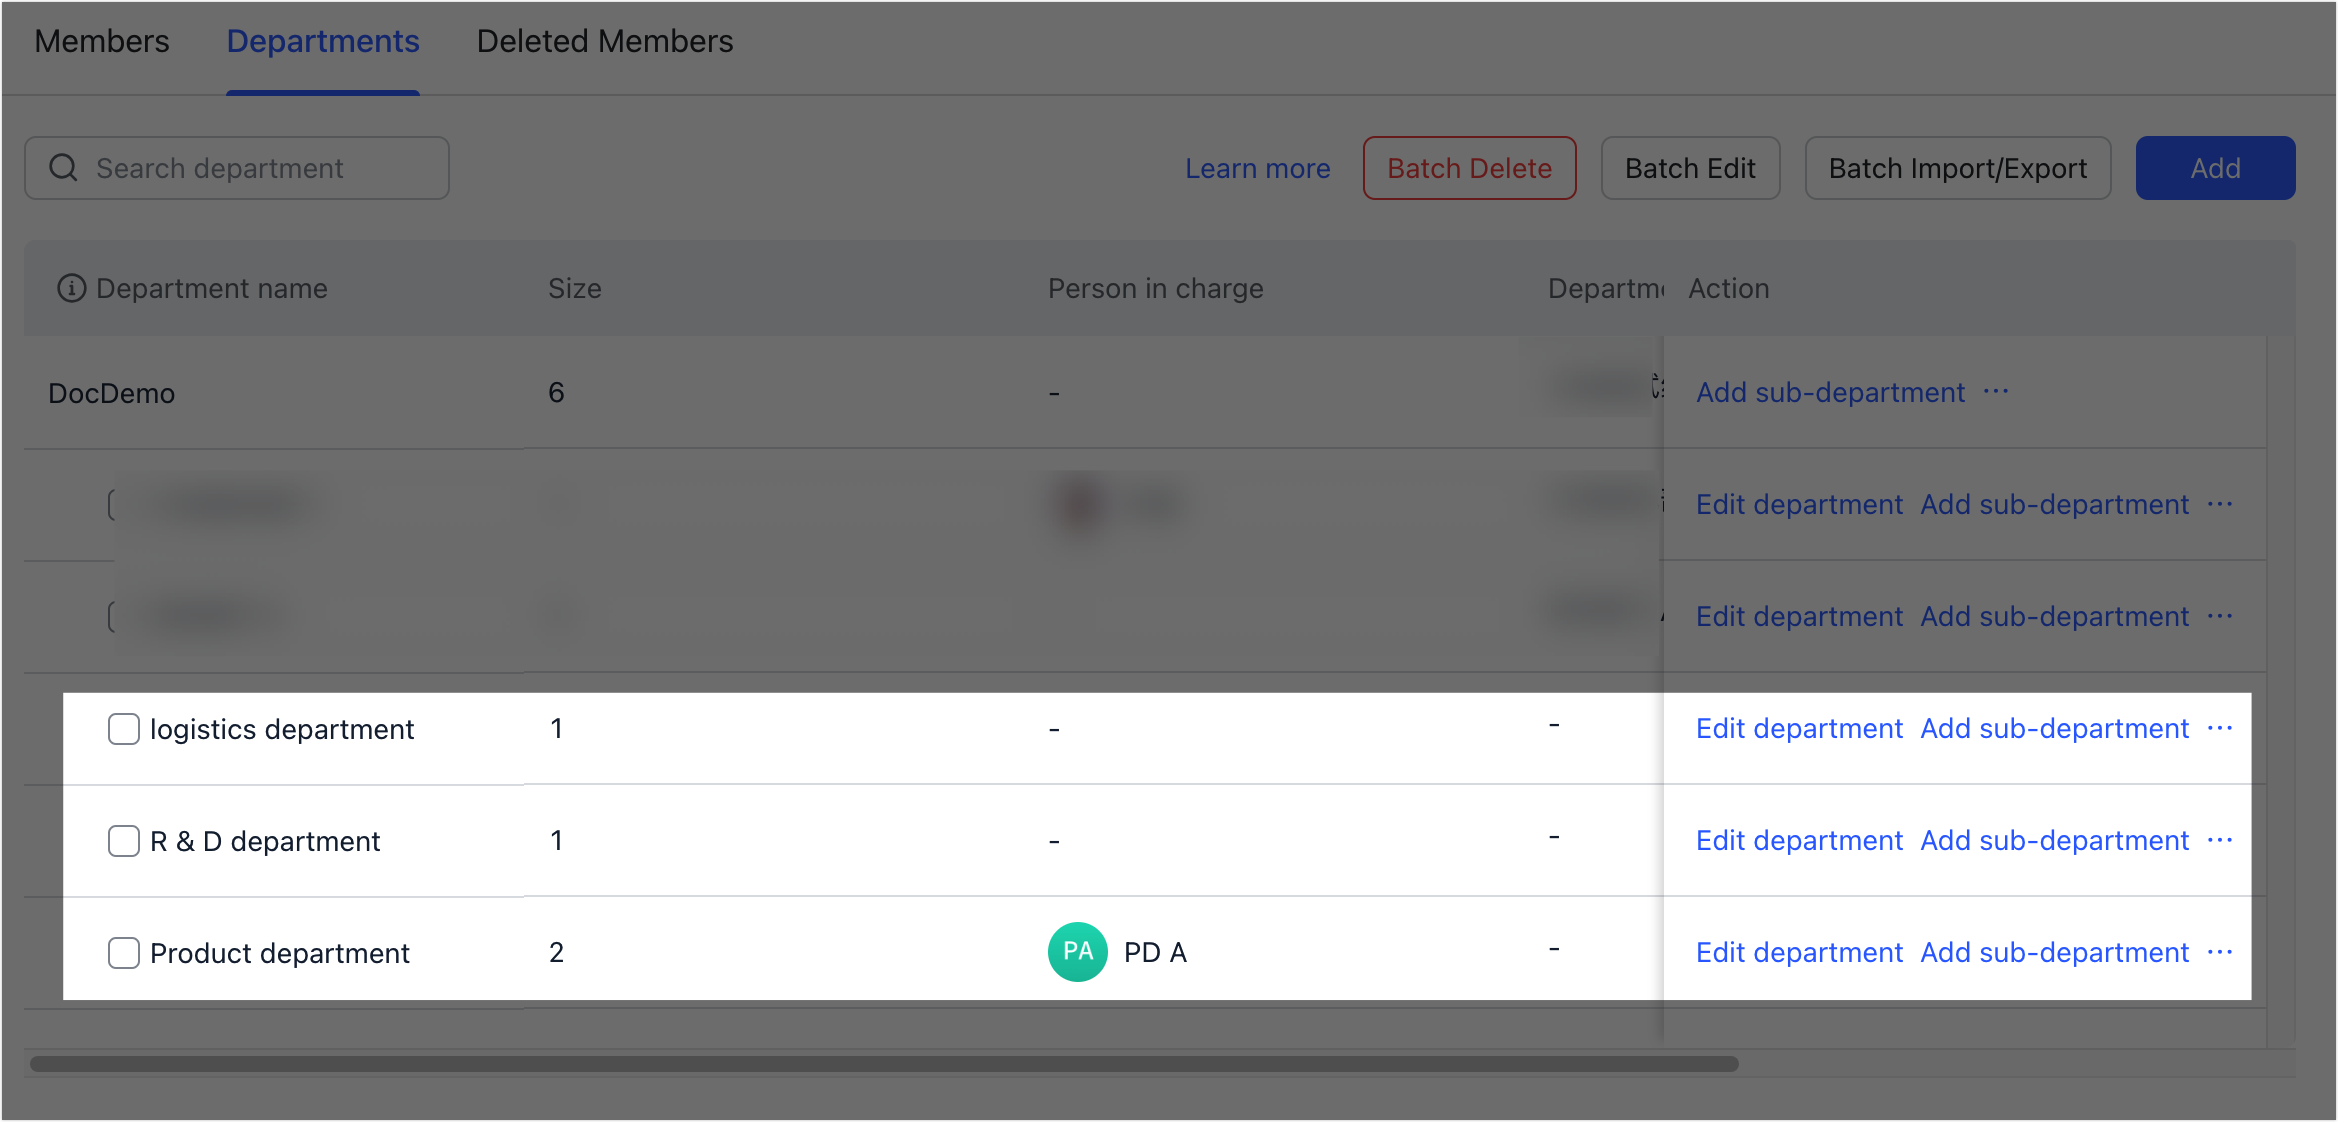Open the Batch Import/Export menu
Image resolution: width=2338 pixels, height=1122 pixels.
pyautogui.click(x=1957, y=168)
